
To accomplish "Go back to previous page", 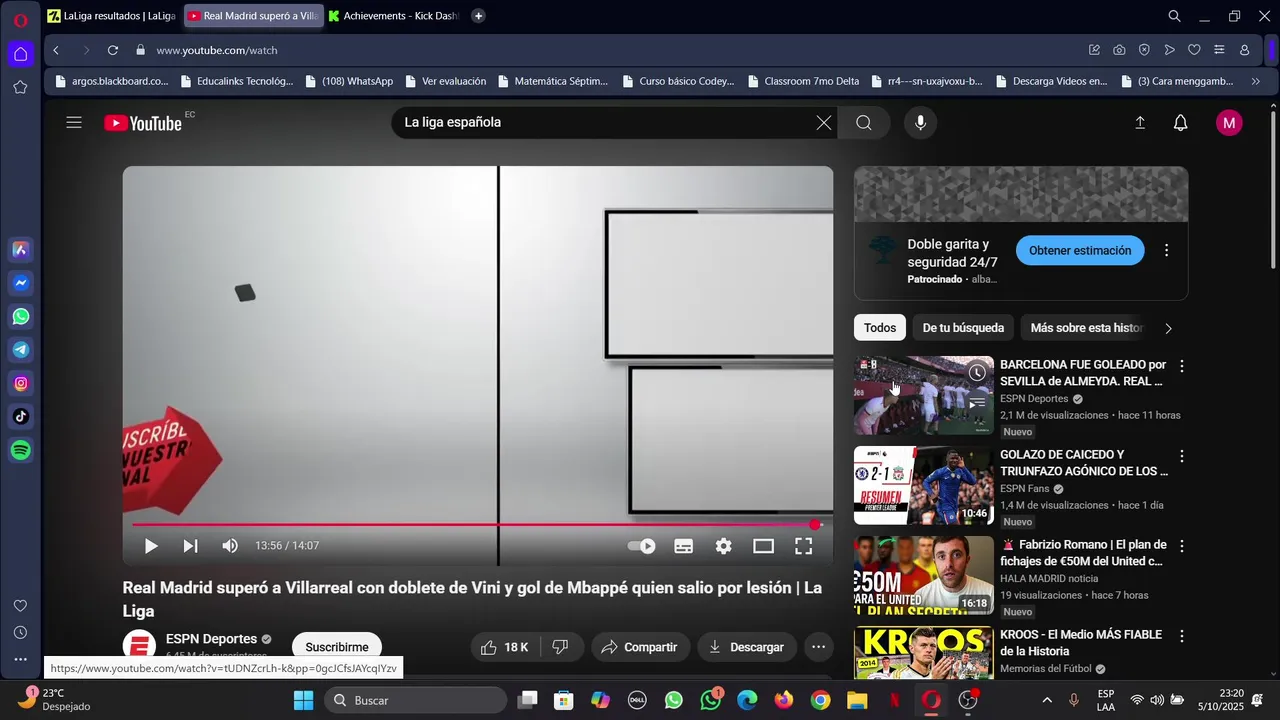I will pyautogui.click(x=56, y=50).
